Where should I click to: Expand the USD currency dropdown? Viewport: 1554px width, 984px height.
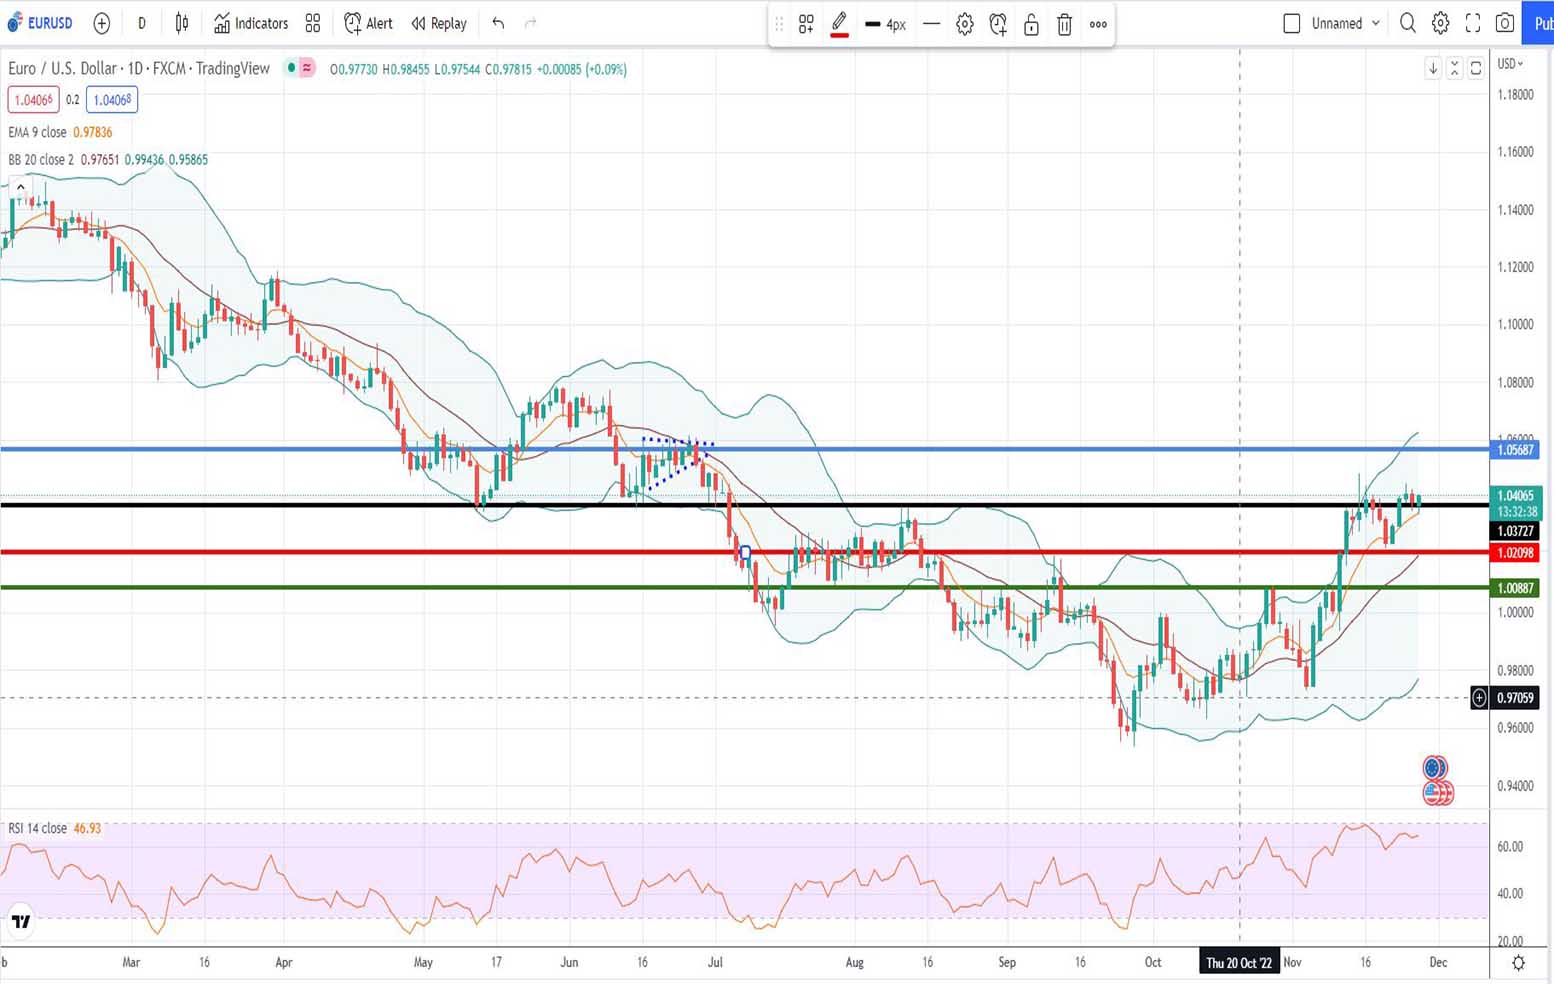1509,64
